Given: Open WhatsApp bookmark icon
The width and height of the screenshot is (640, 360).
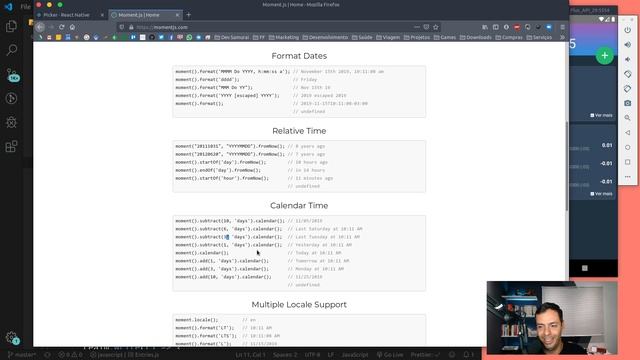Looking at the screenshot, I should 189,37.
